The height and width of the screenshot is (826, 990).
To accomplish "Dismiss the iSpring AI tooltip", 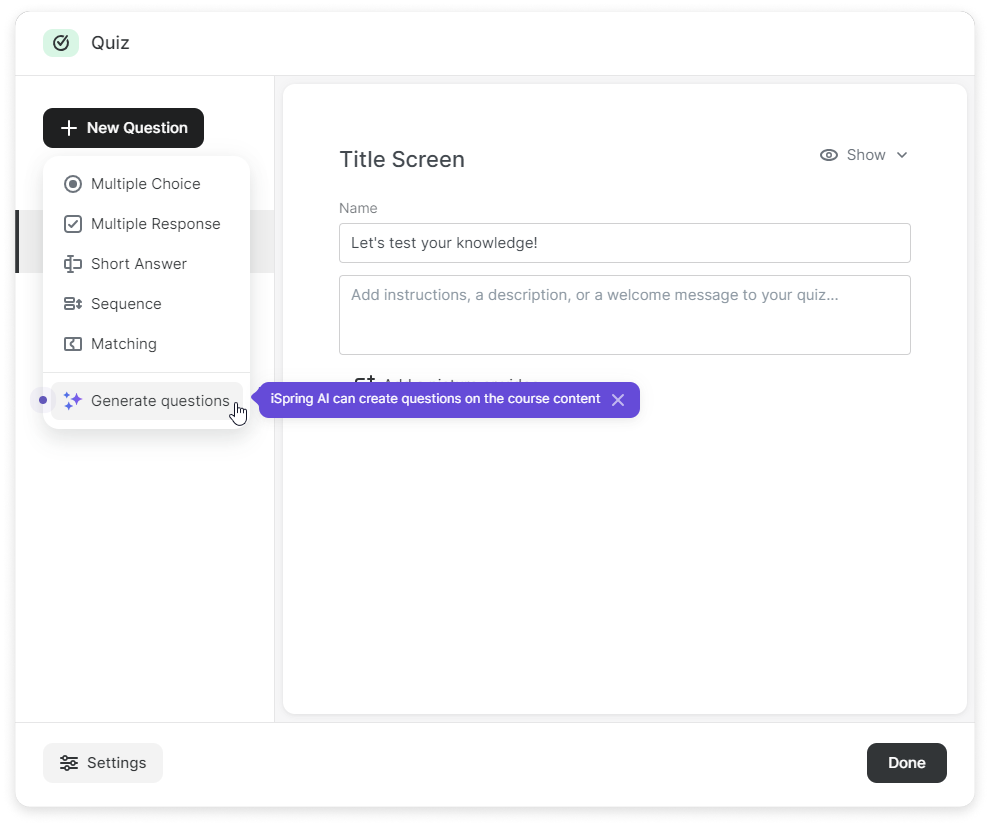I will click(618, 400).
